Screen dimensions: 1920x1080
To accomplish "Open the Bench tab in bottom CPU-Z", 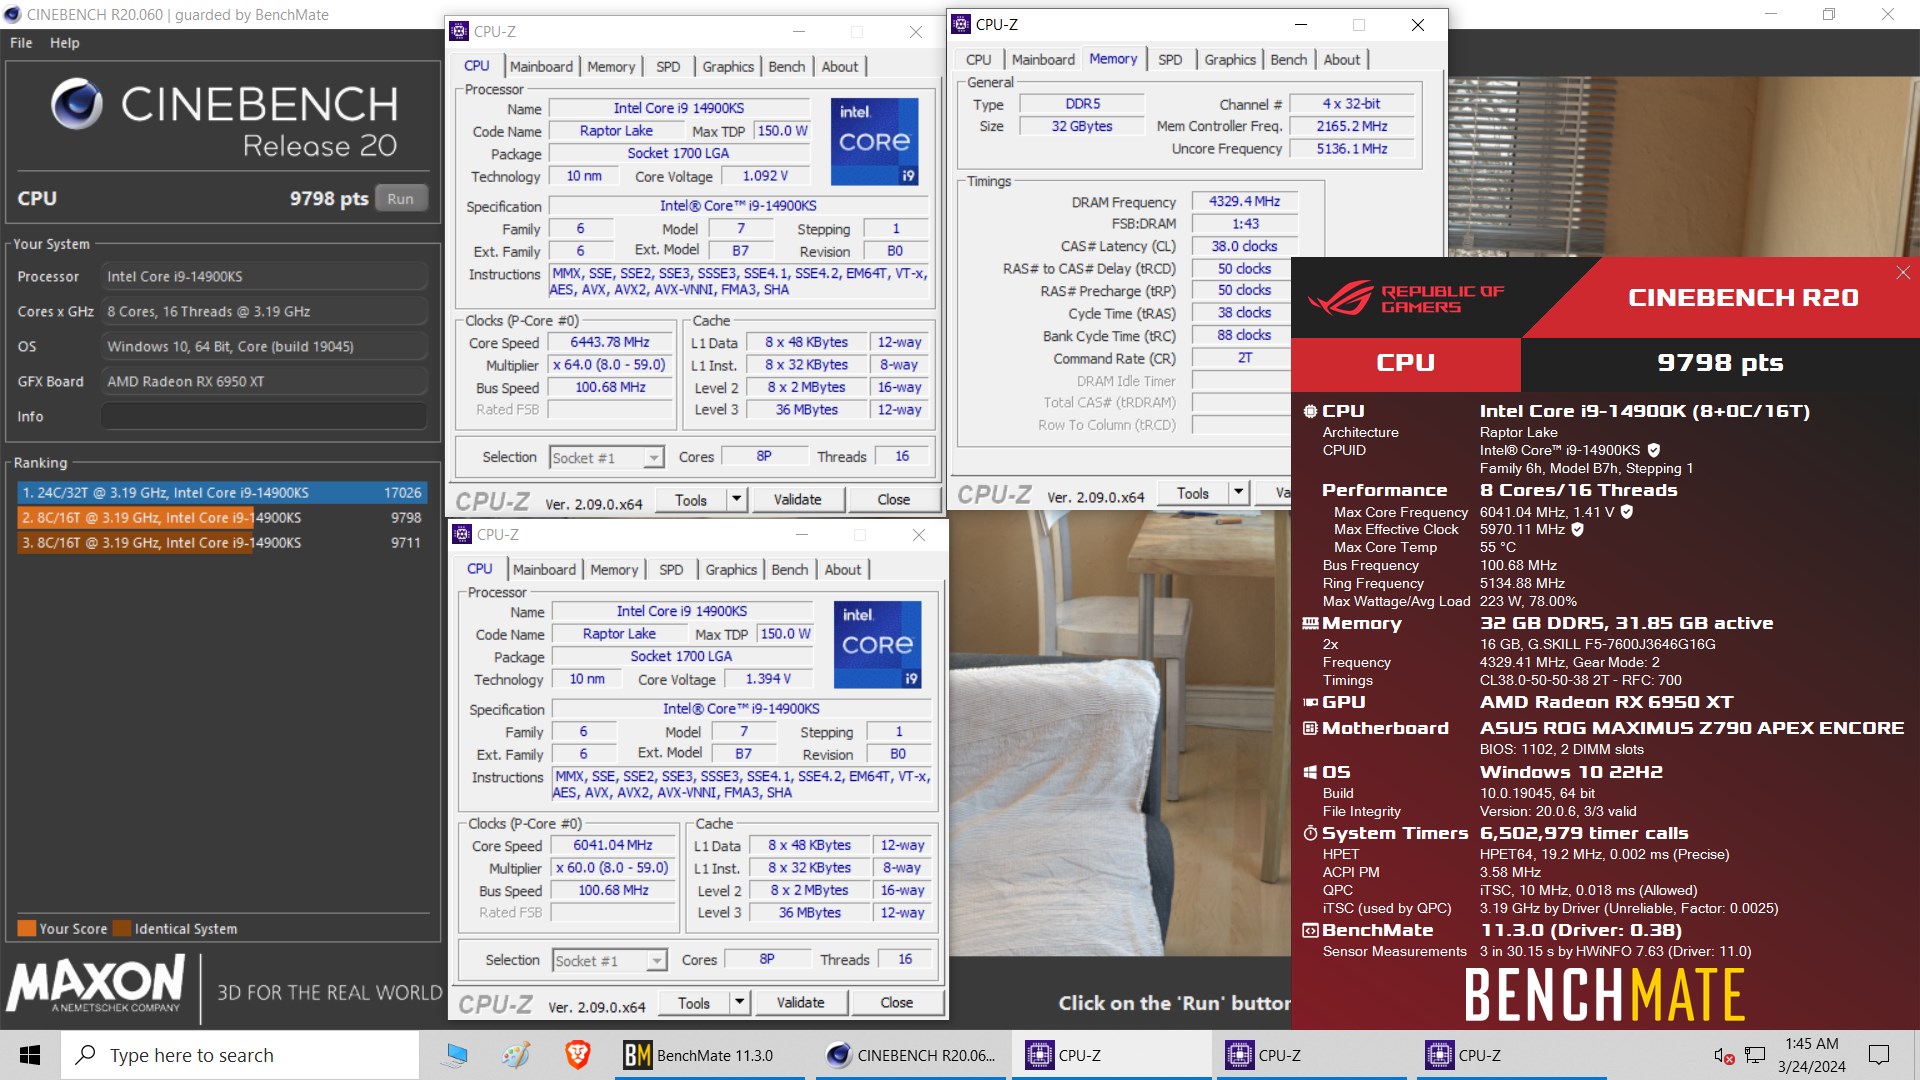I will (790, 569).
